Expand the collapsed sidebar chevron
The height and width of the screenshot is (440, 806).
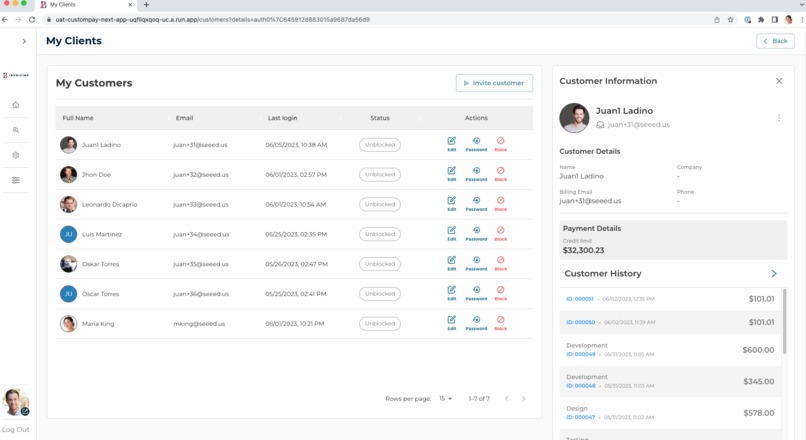(x=24, y=41)
